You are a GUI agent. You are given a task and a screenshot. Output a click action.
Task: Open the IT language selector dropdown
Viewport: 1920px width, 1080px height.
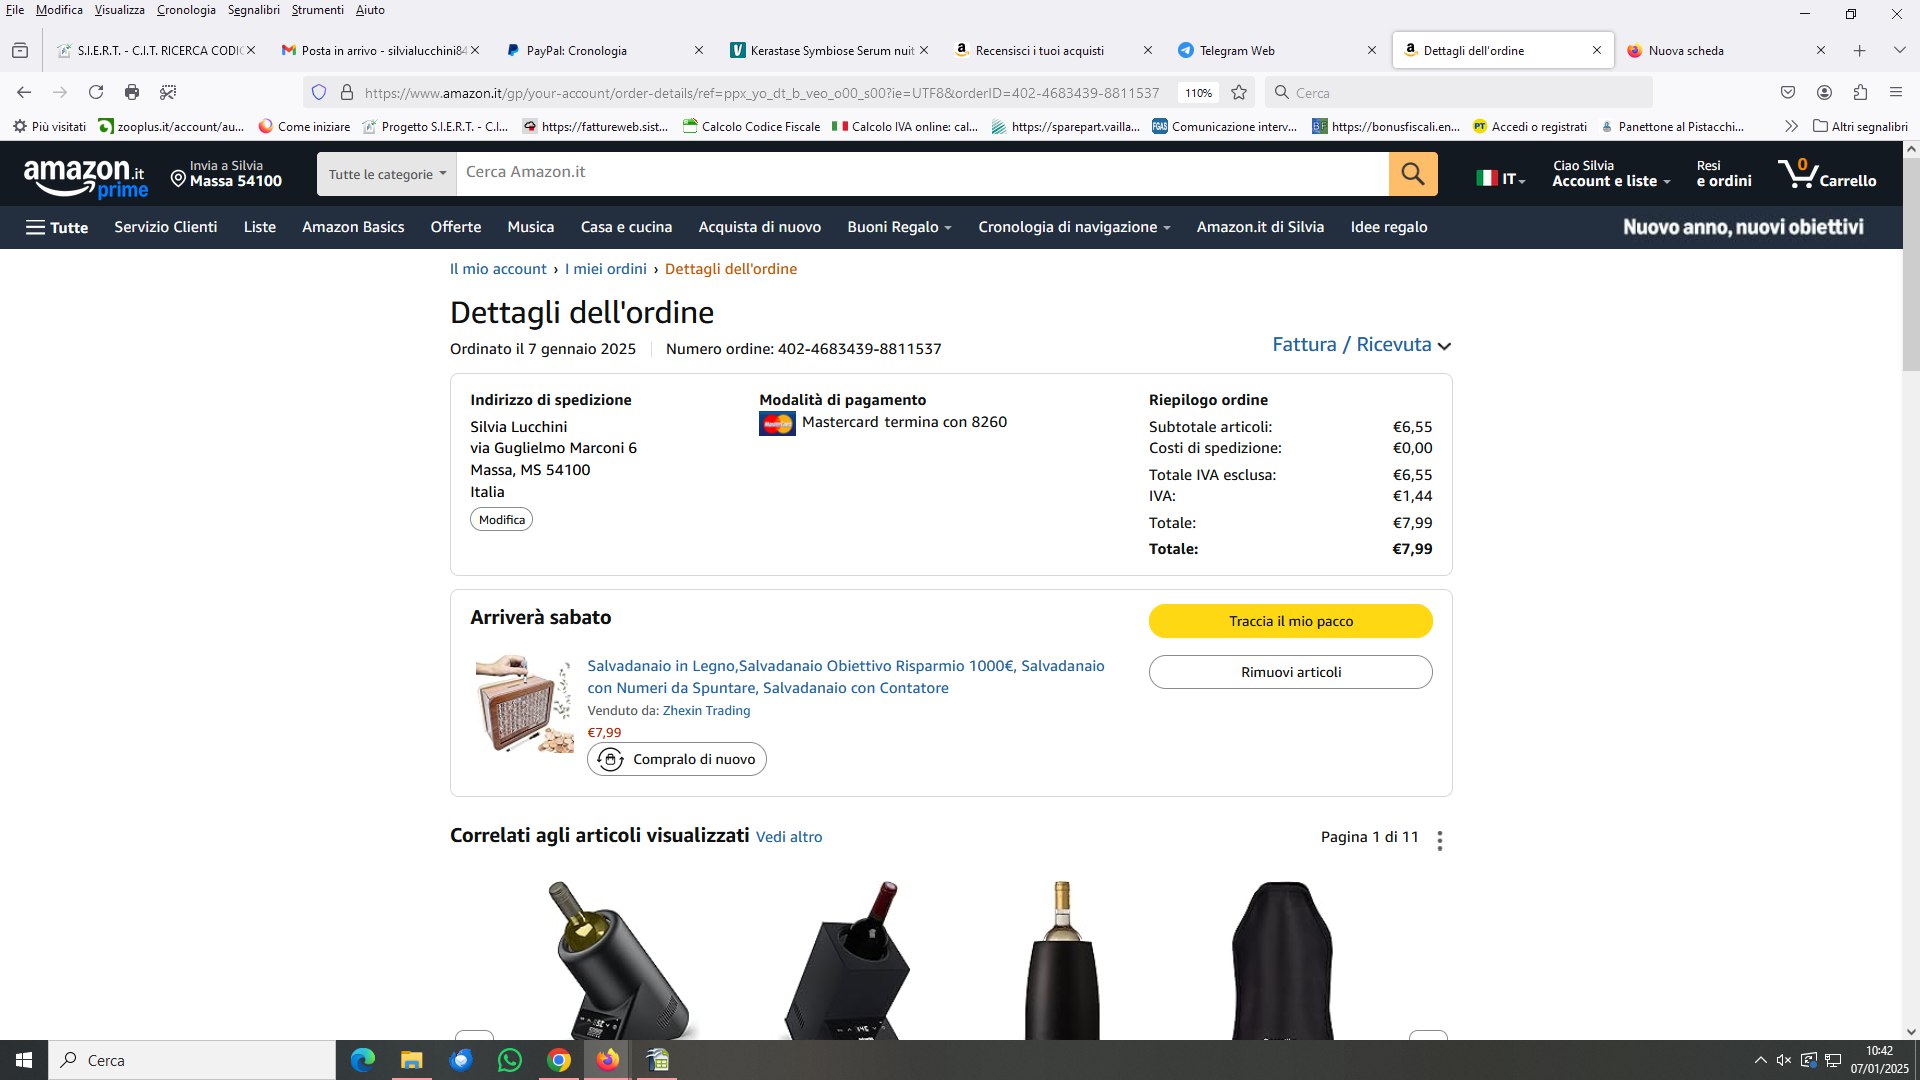pos(1501,178)
